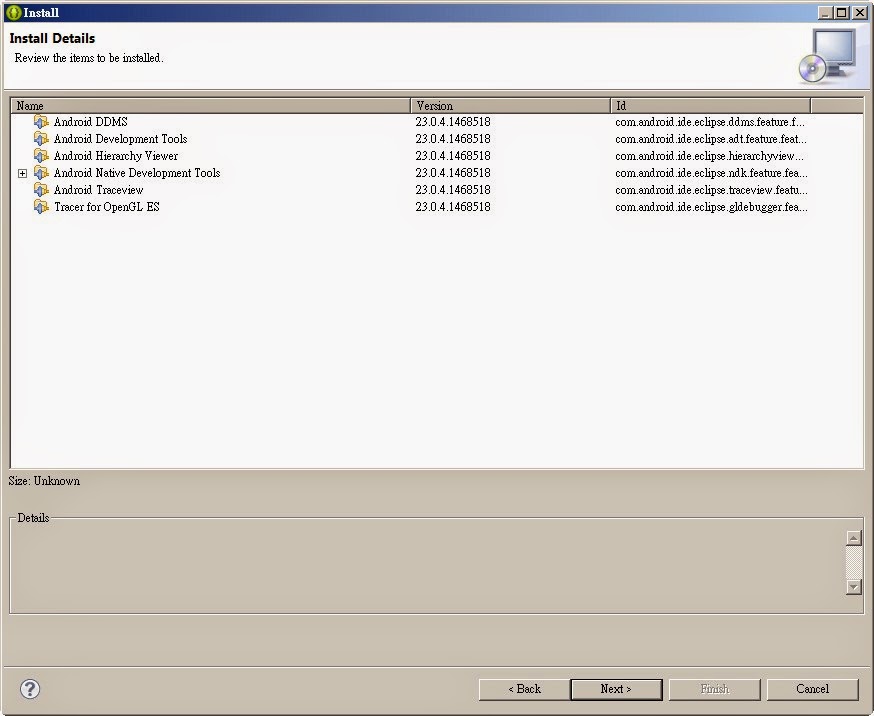Click the Cancel button
The width and height of the screenshot is (874, 716).
pos(812,689)
